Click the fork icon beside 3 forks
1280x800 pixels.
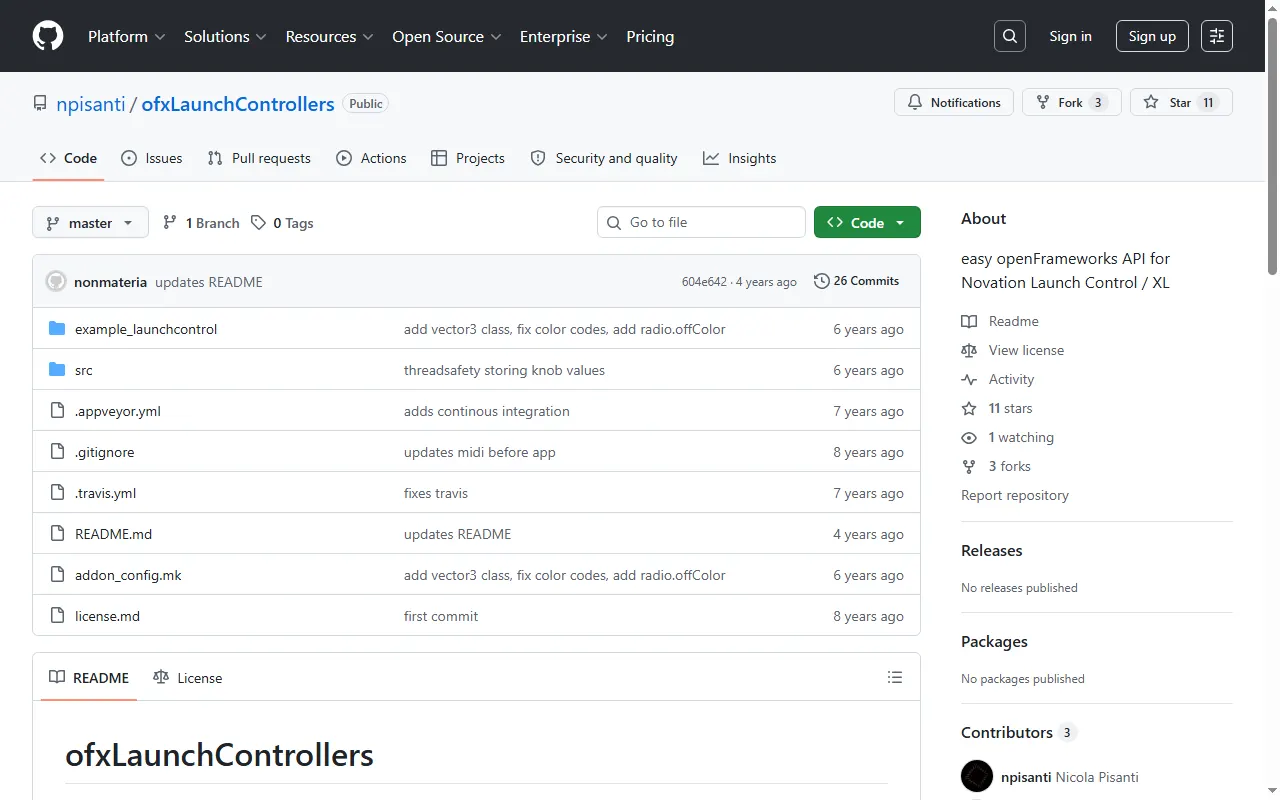(969, 466)
